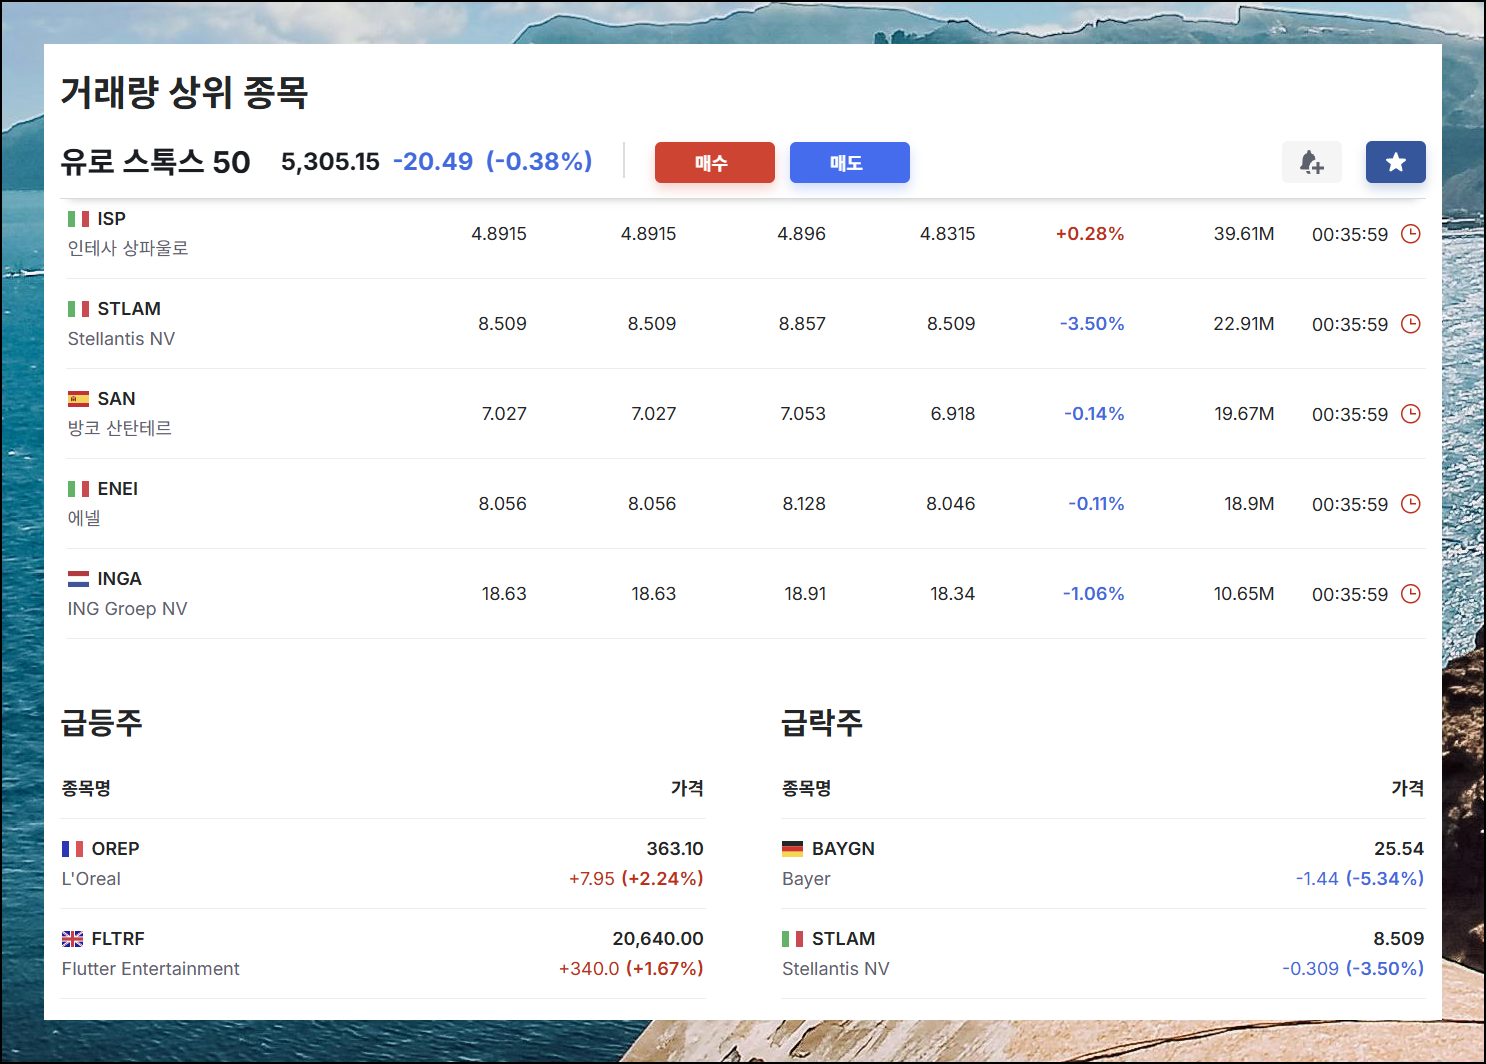1486x1064 pixels.
Task: Click OREP's price 363.10
Action: (675, 849)
